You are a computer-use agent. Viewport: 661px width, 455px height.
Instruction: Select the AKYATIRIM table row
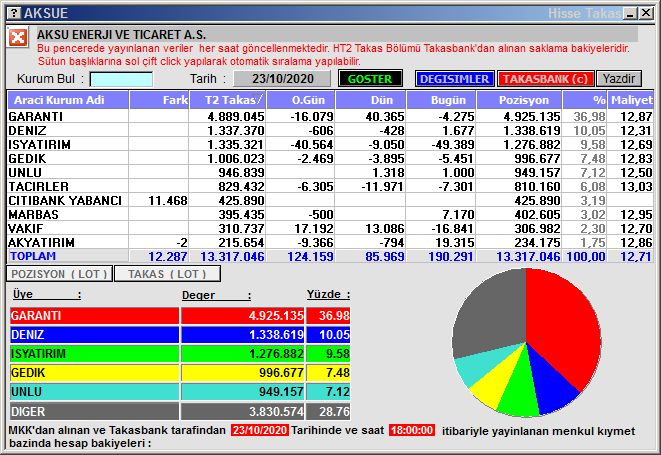pos(330,242)
